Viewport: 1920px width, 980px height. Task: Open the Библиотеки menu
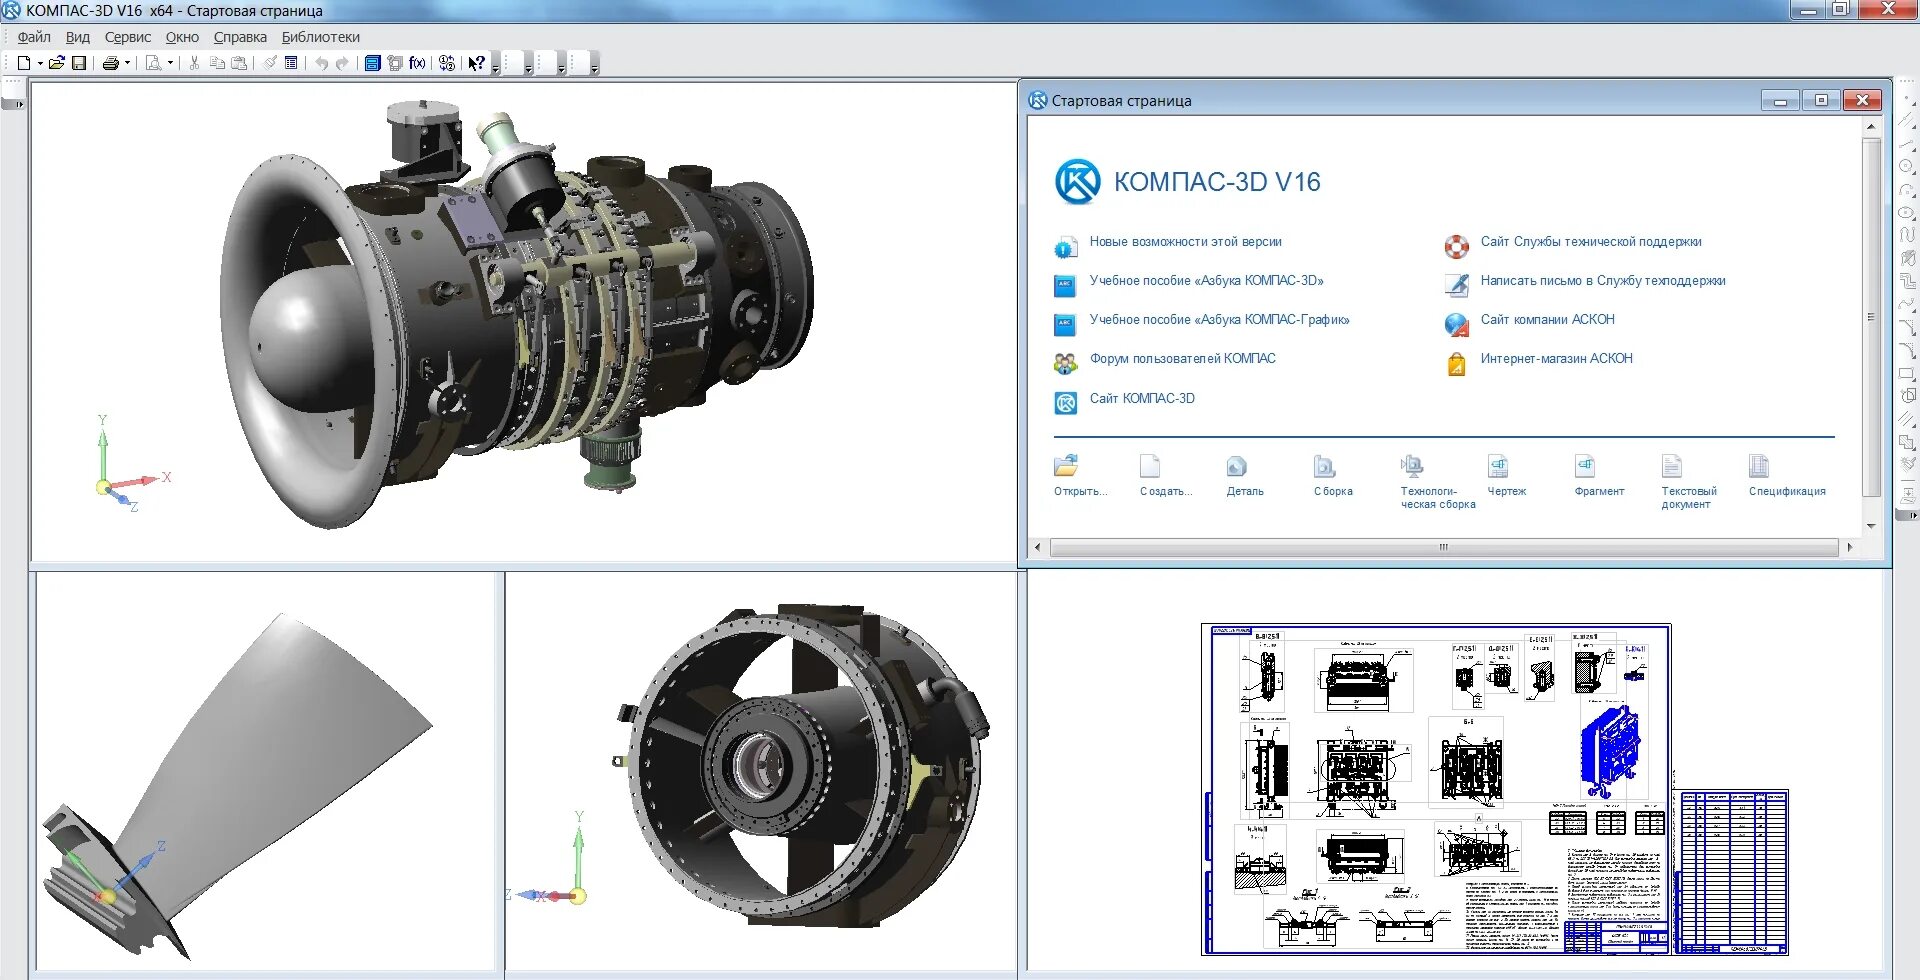[321, 37]
